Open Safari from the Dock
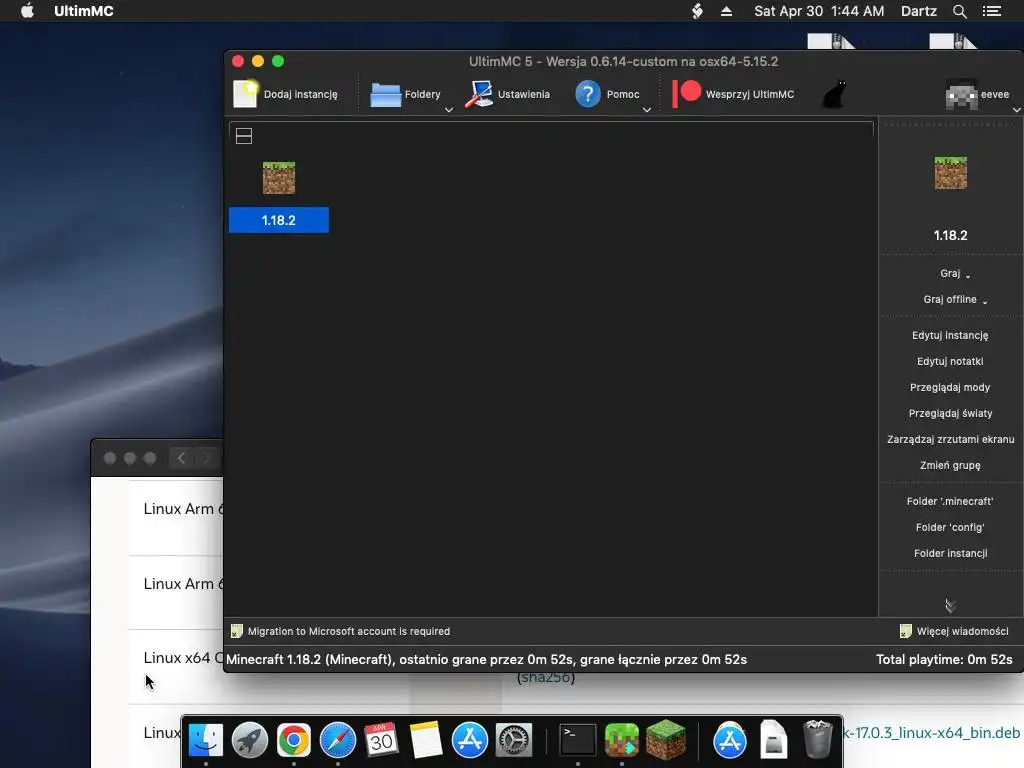The height and width of the screenshot is (768, 1024). (338, 741)
